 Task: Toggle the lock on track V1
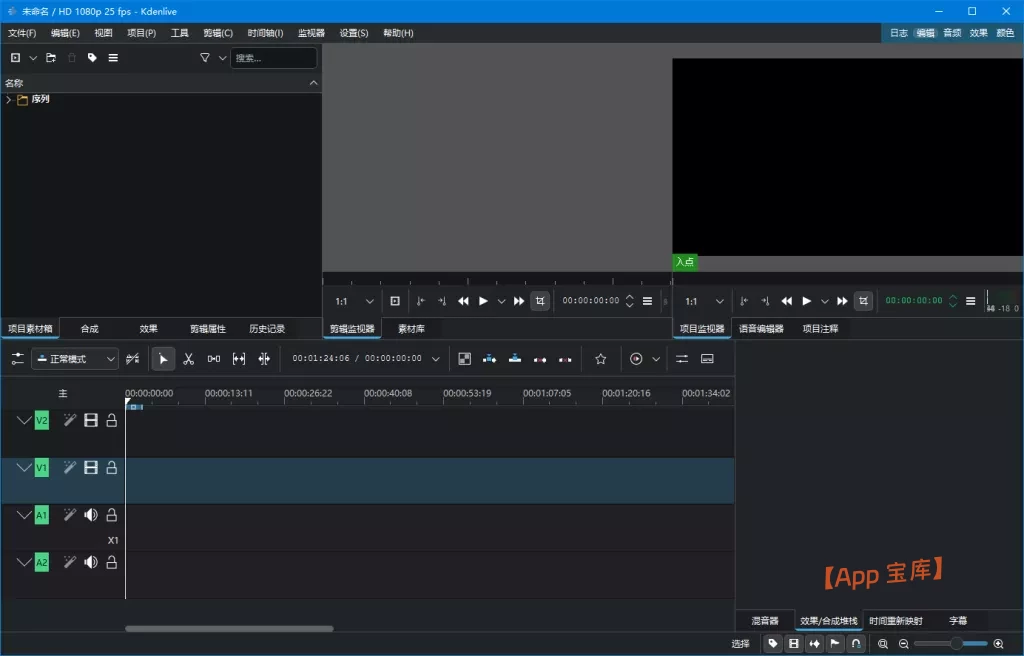tap(112, 467)
